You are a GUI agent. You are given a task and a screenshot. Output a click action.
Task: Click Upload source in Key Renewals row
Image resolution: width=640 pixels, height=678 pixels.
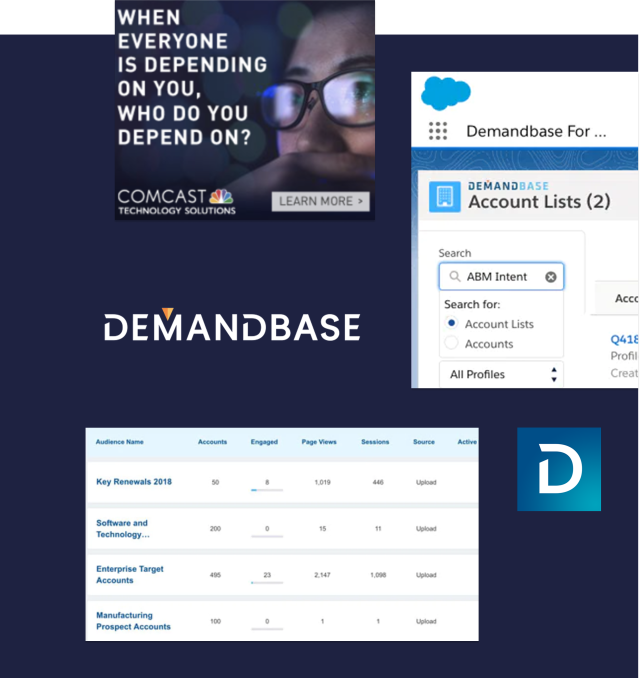pyautogui.click(x=426, y=482)
